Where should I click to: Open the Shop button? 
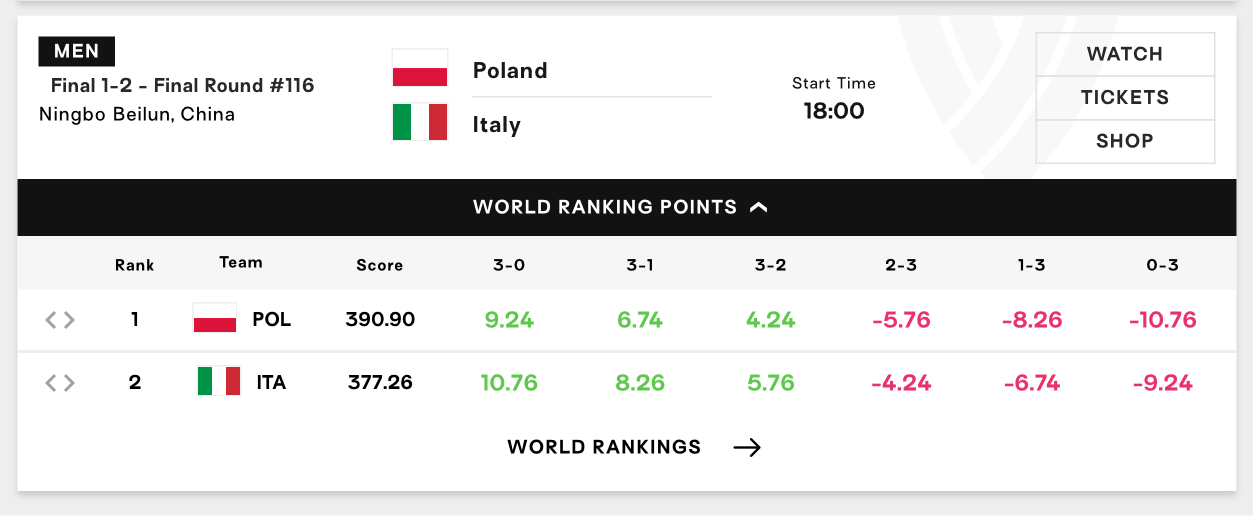(1125, 141)
